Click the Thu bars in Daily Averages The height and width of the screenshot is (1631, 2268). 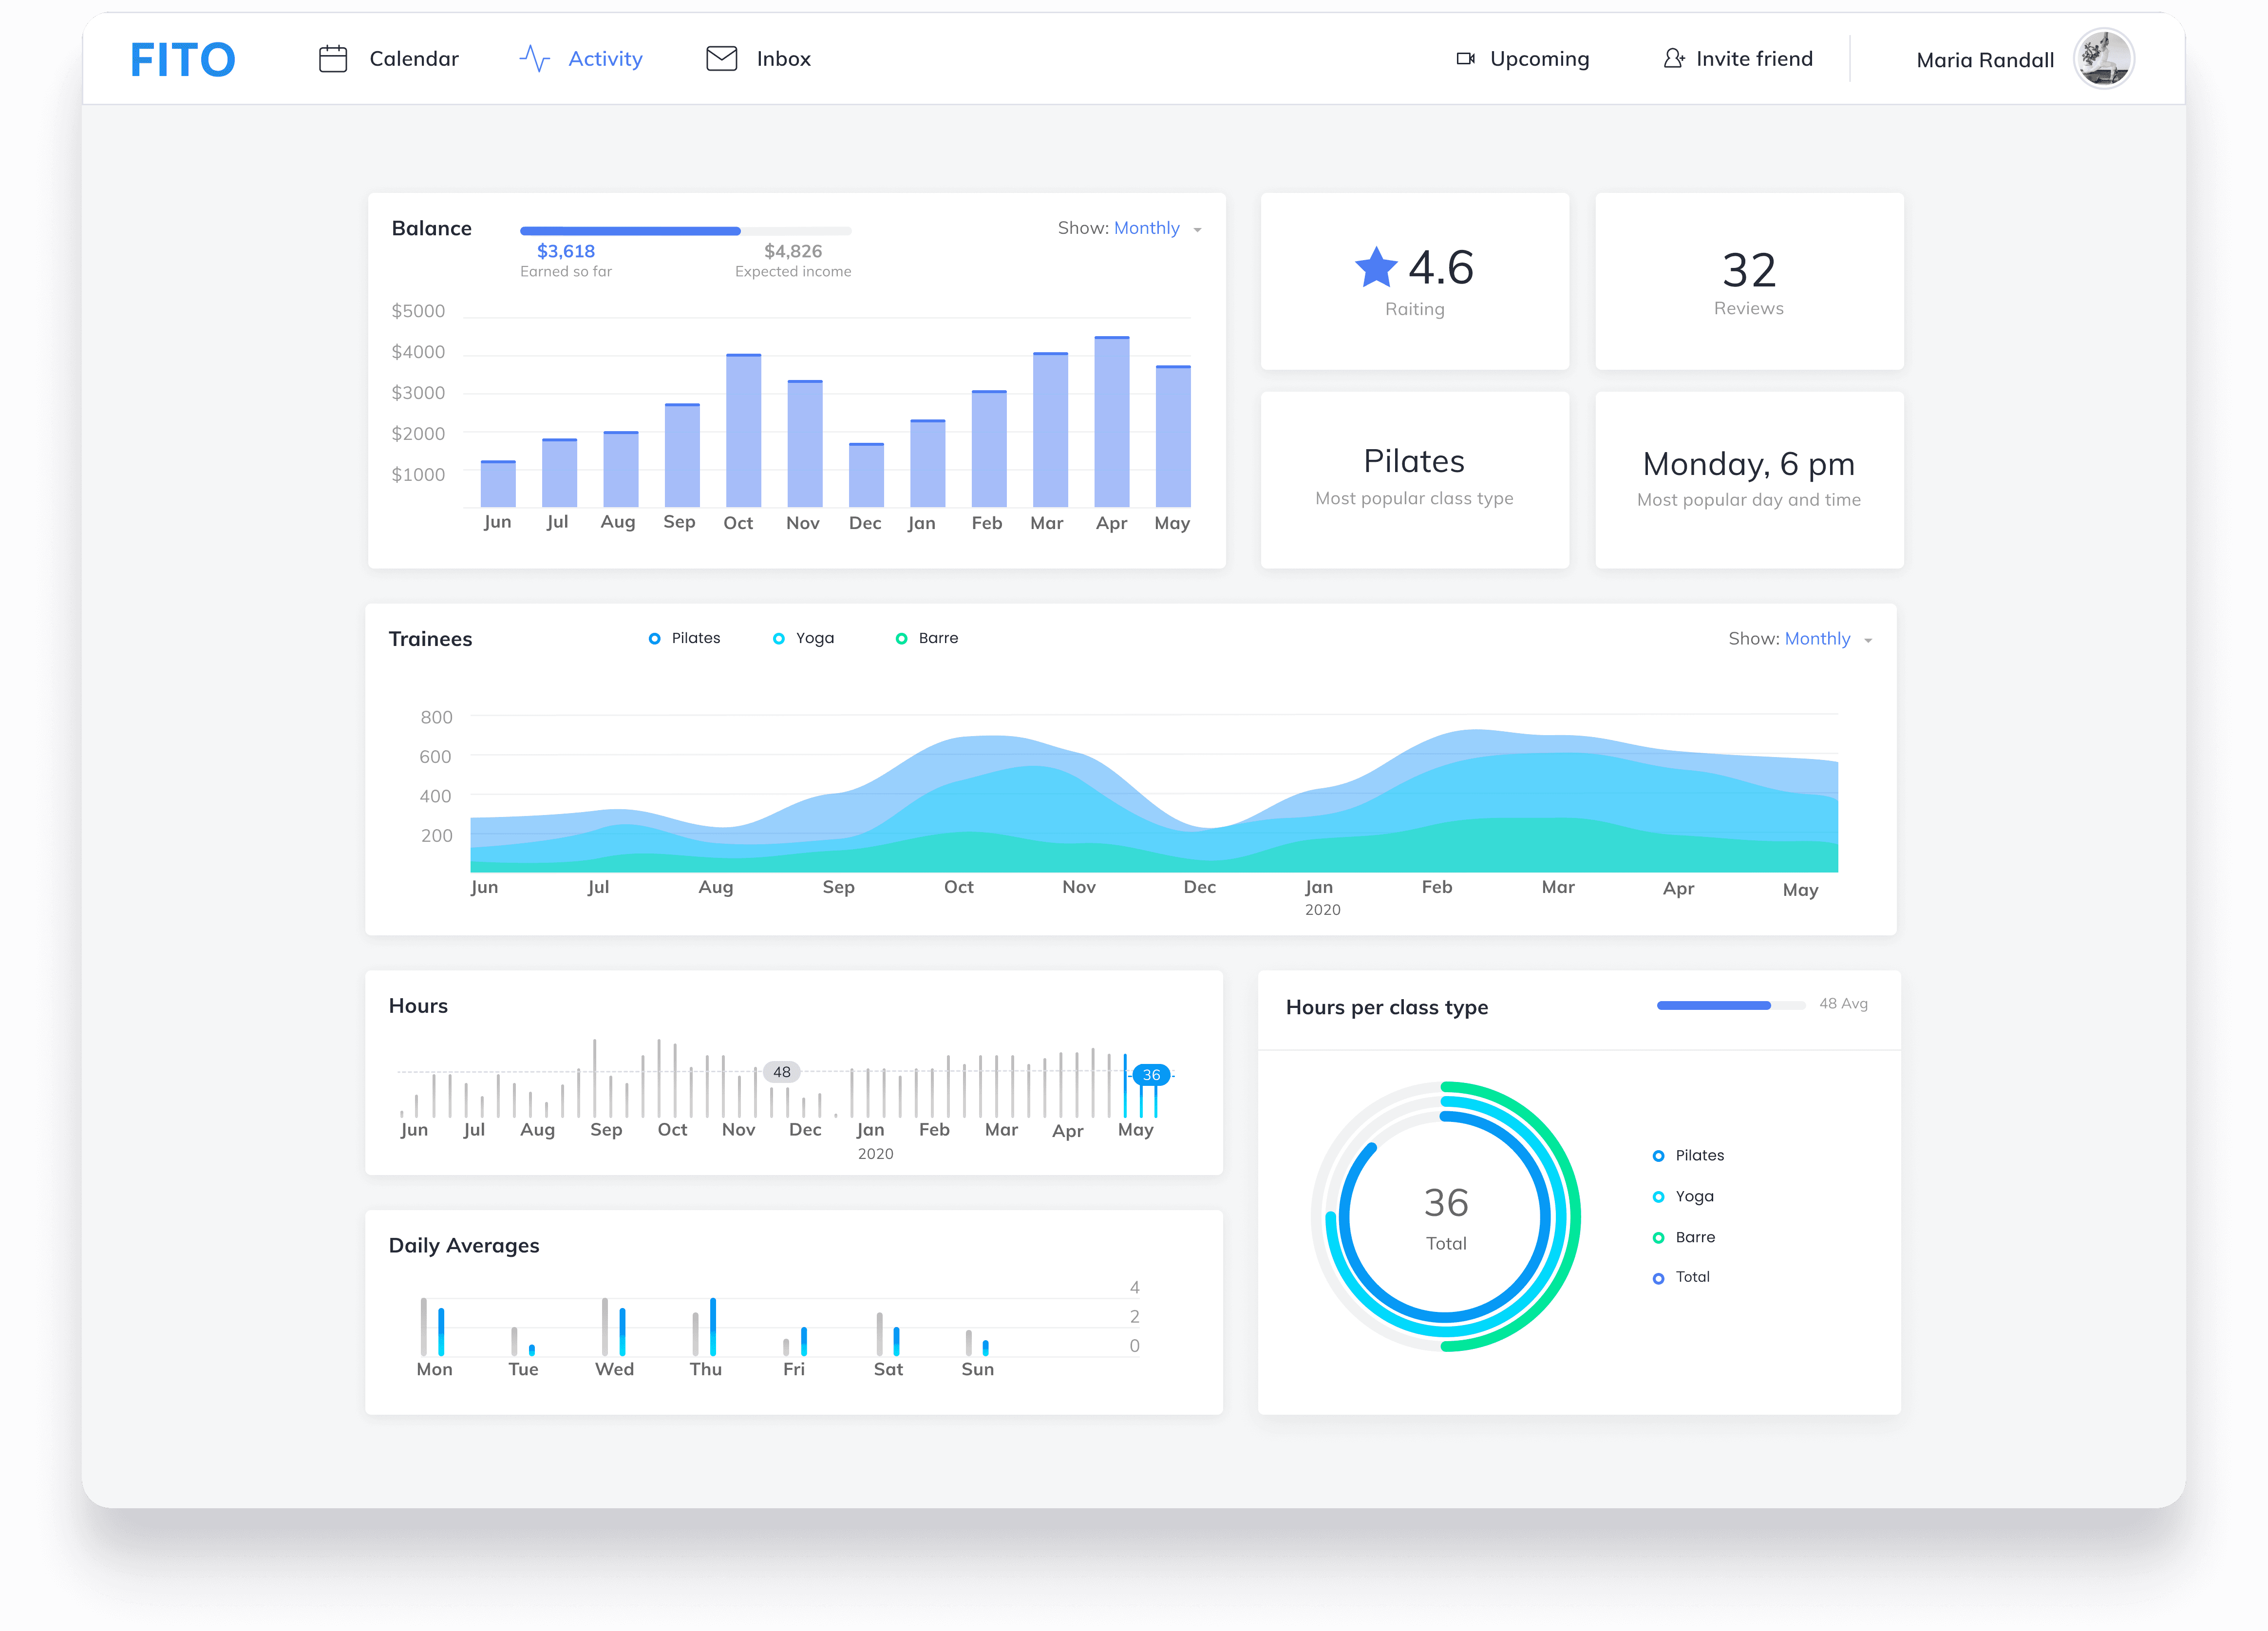click(x=704, y=1327)
